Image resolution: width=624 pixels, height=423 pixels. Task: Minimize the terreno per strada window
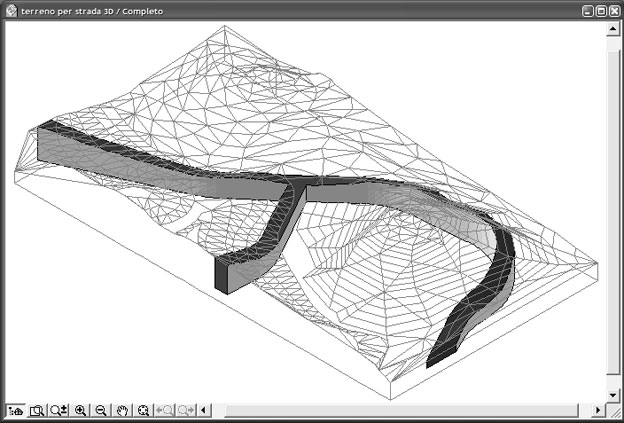587,9
